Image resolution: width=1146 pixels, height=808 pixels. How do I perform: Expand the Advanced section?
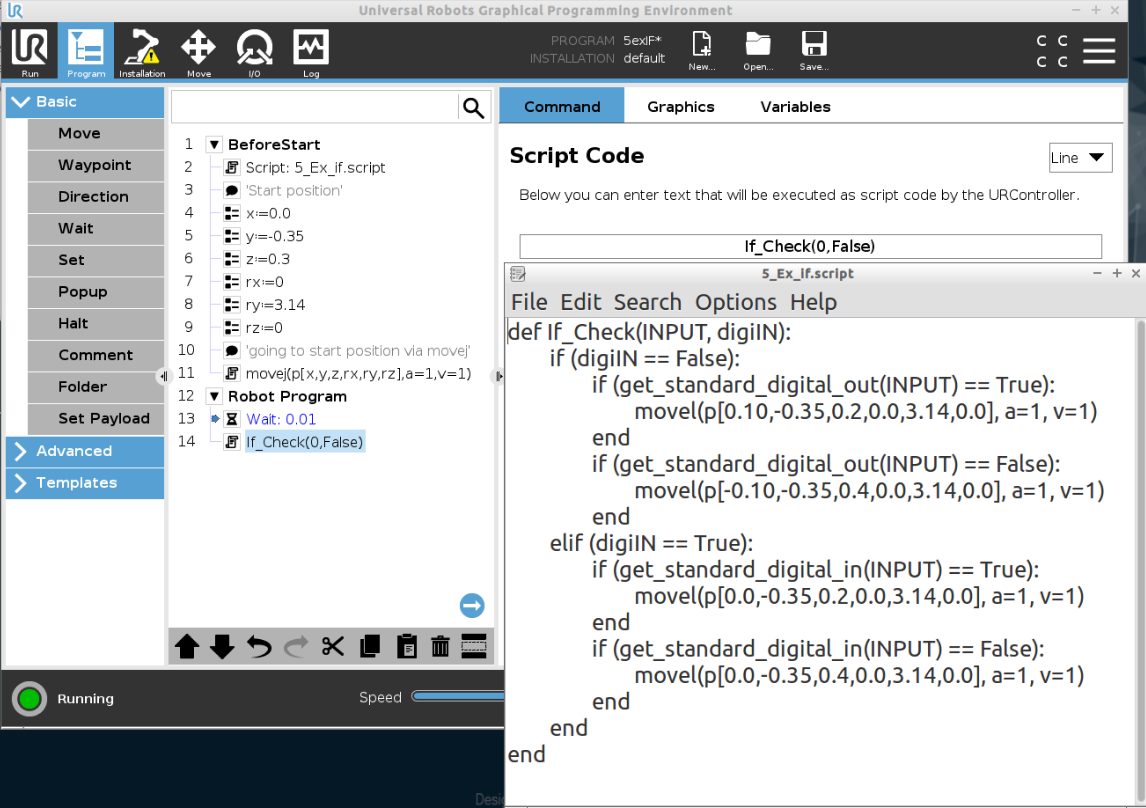85,451
